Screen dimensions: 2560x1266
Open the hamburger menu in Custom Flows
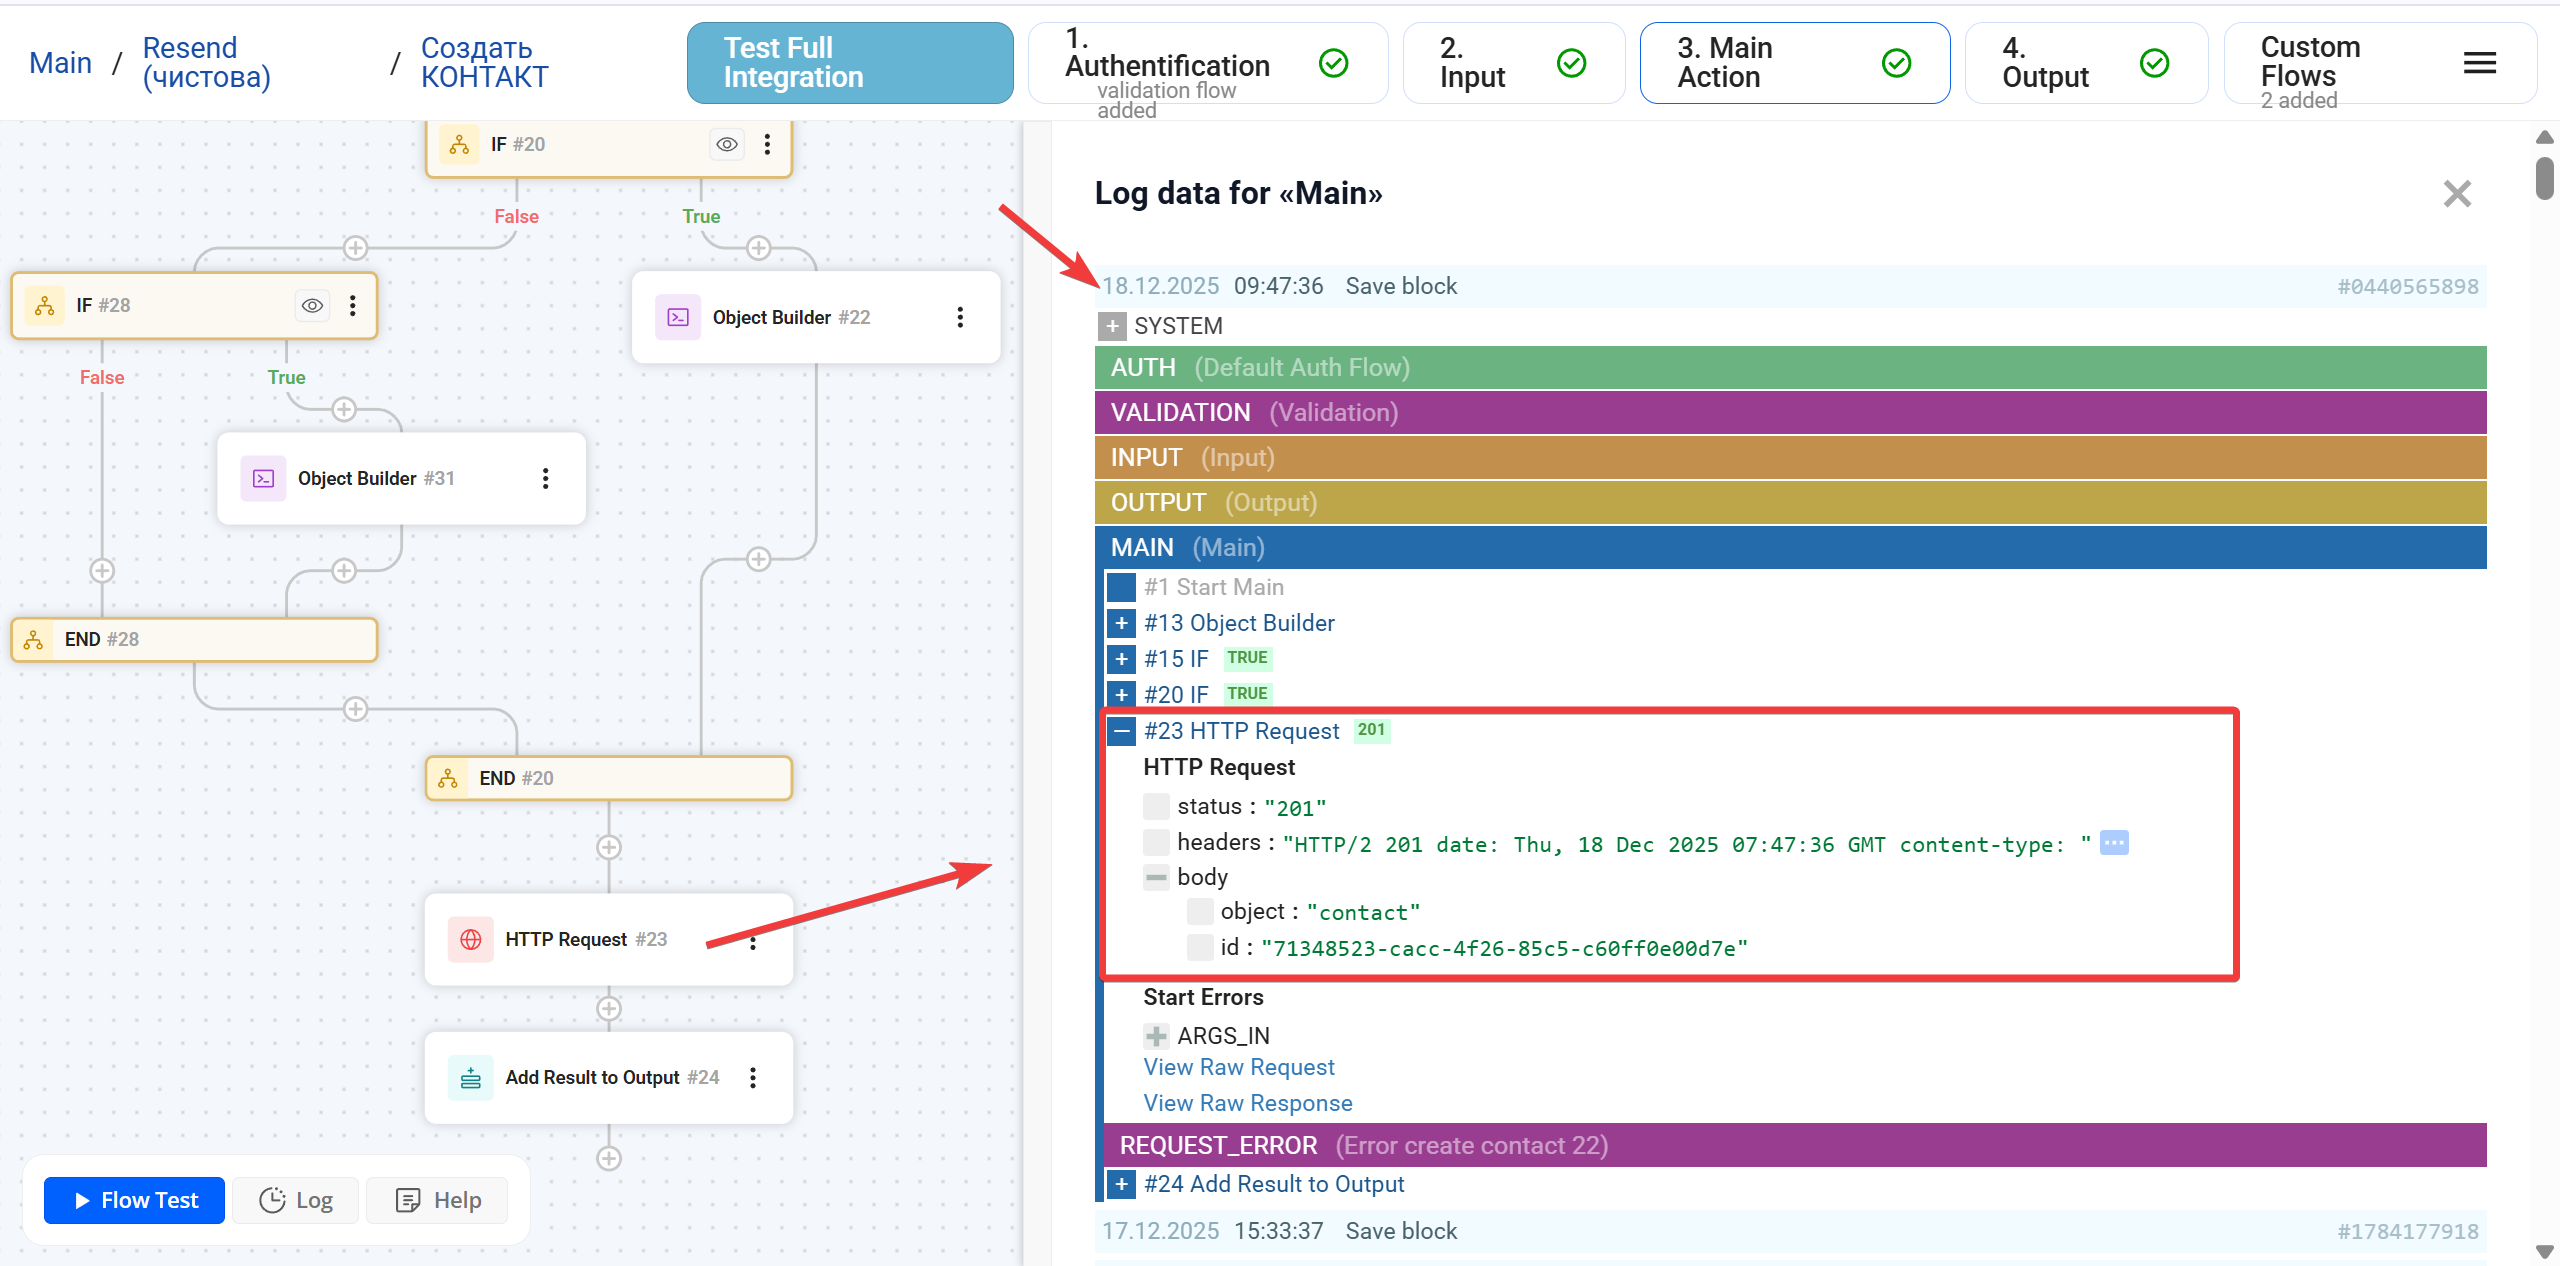(x=2479, y=63)
